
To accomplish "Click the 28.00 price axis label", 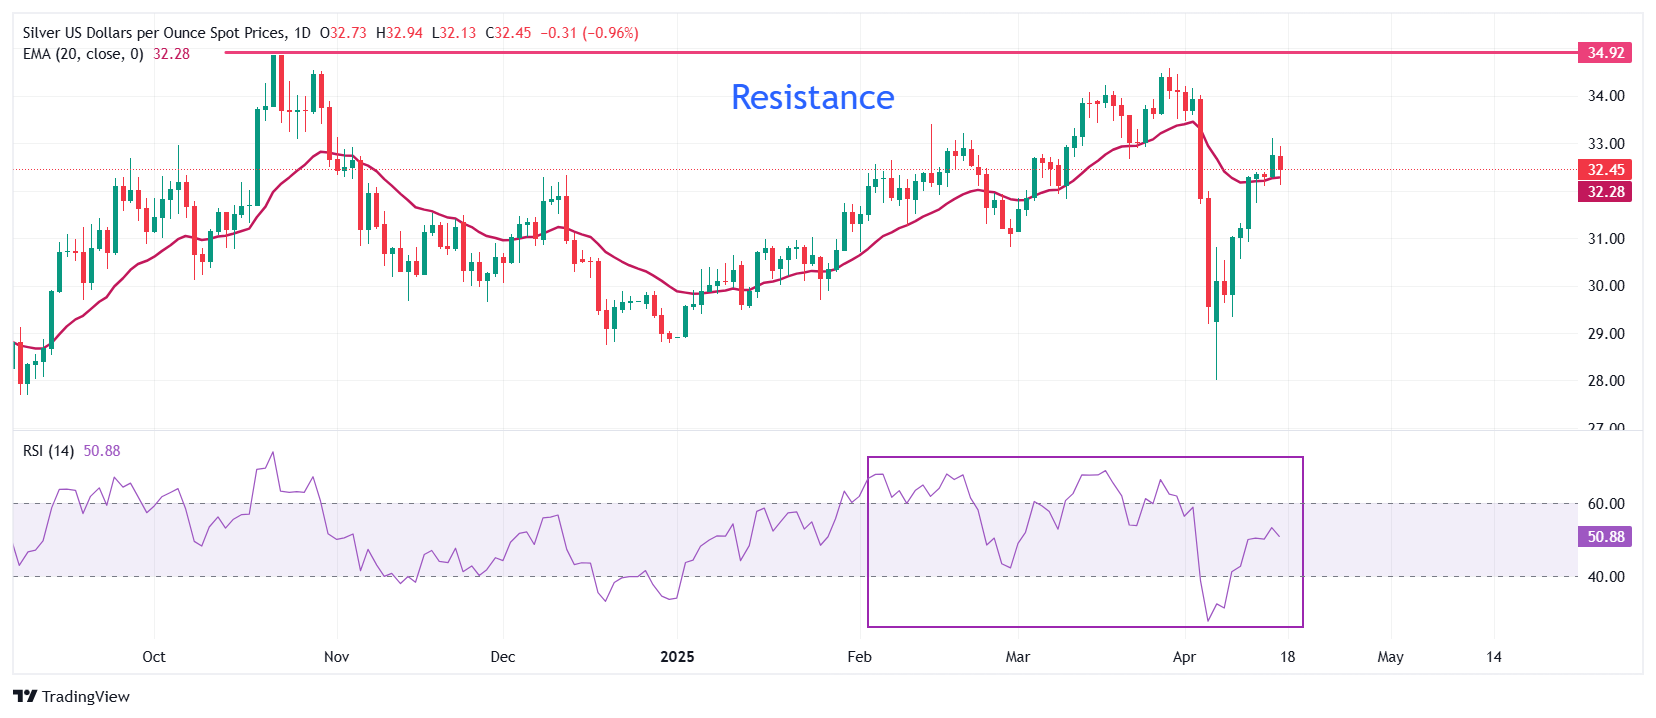I will pyautogui.click(x=1606, y=381).
